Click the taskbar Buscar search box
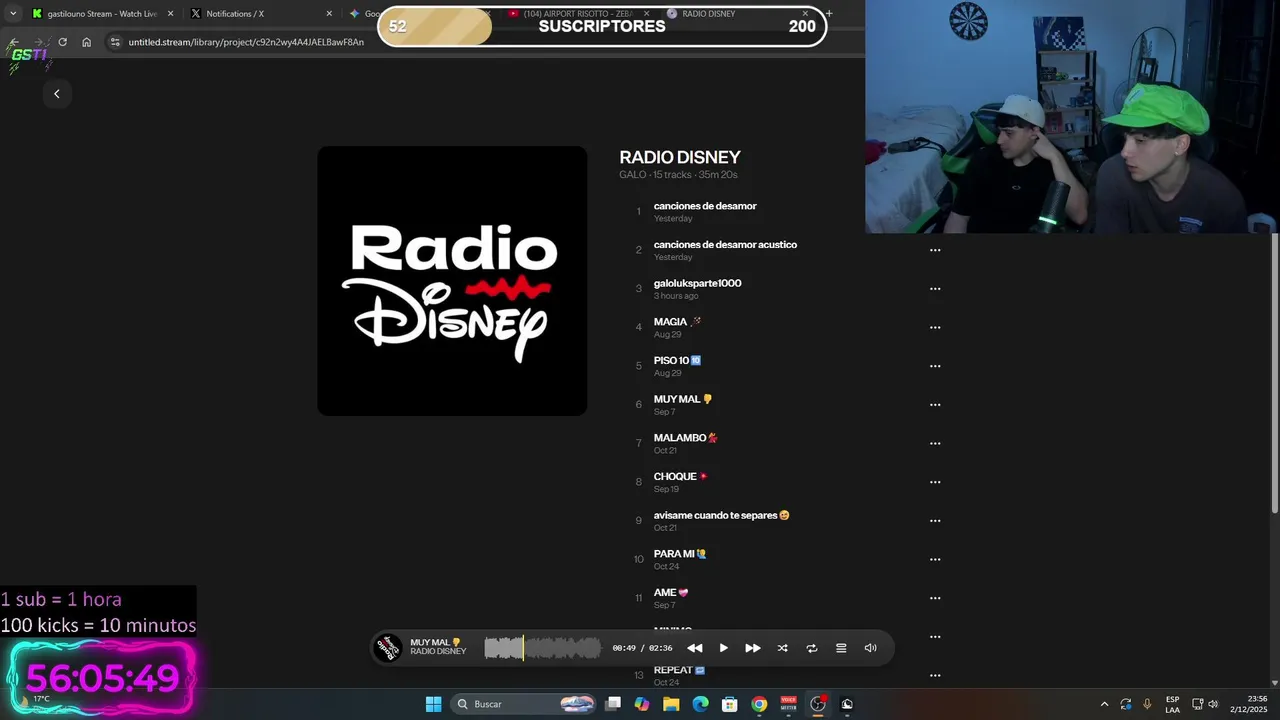Screen dimensions: 1280x720 525,704
